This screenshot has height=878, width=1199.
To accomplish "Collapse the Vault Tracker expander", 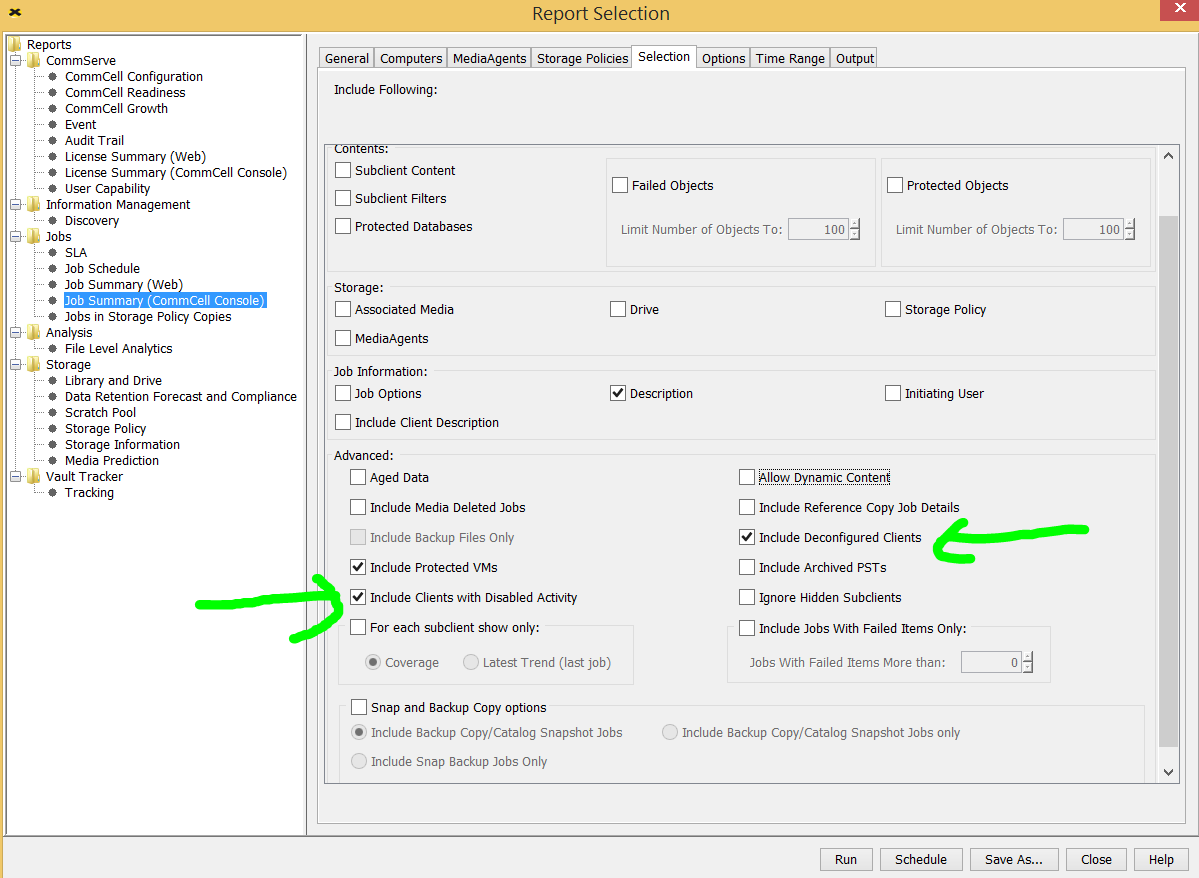I will pyautogui.click(x=15, y=476).
